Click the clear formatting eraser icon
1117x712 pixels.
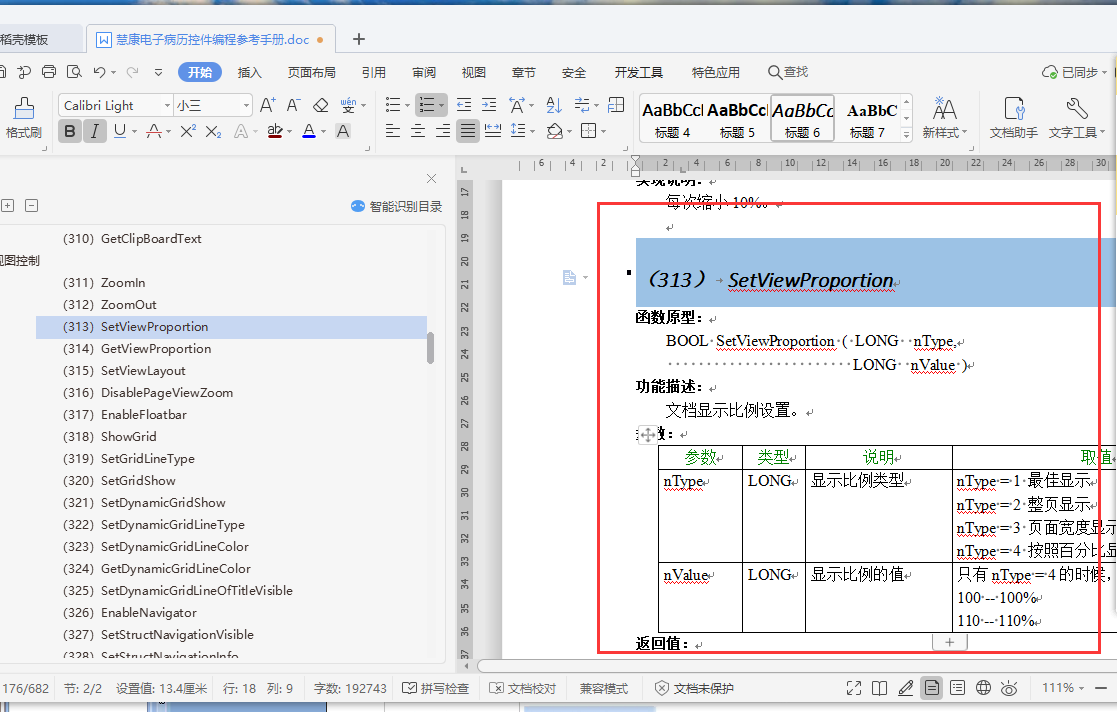click(x=320, y=105)
